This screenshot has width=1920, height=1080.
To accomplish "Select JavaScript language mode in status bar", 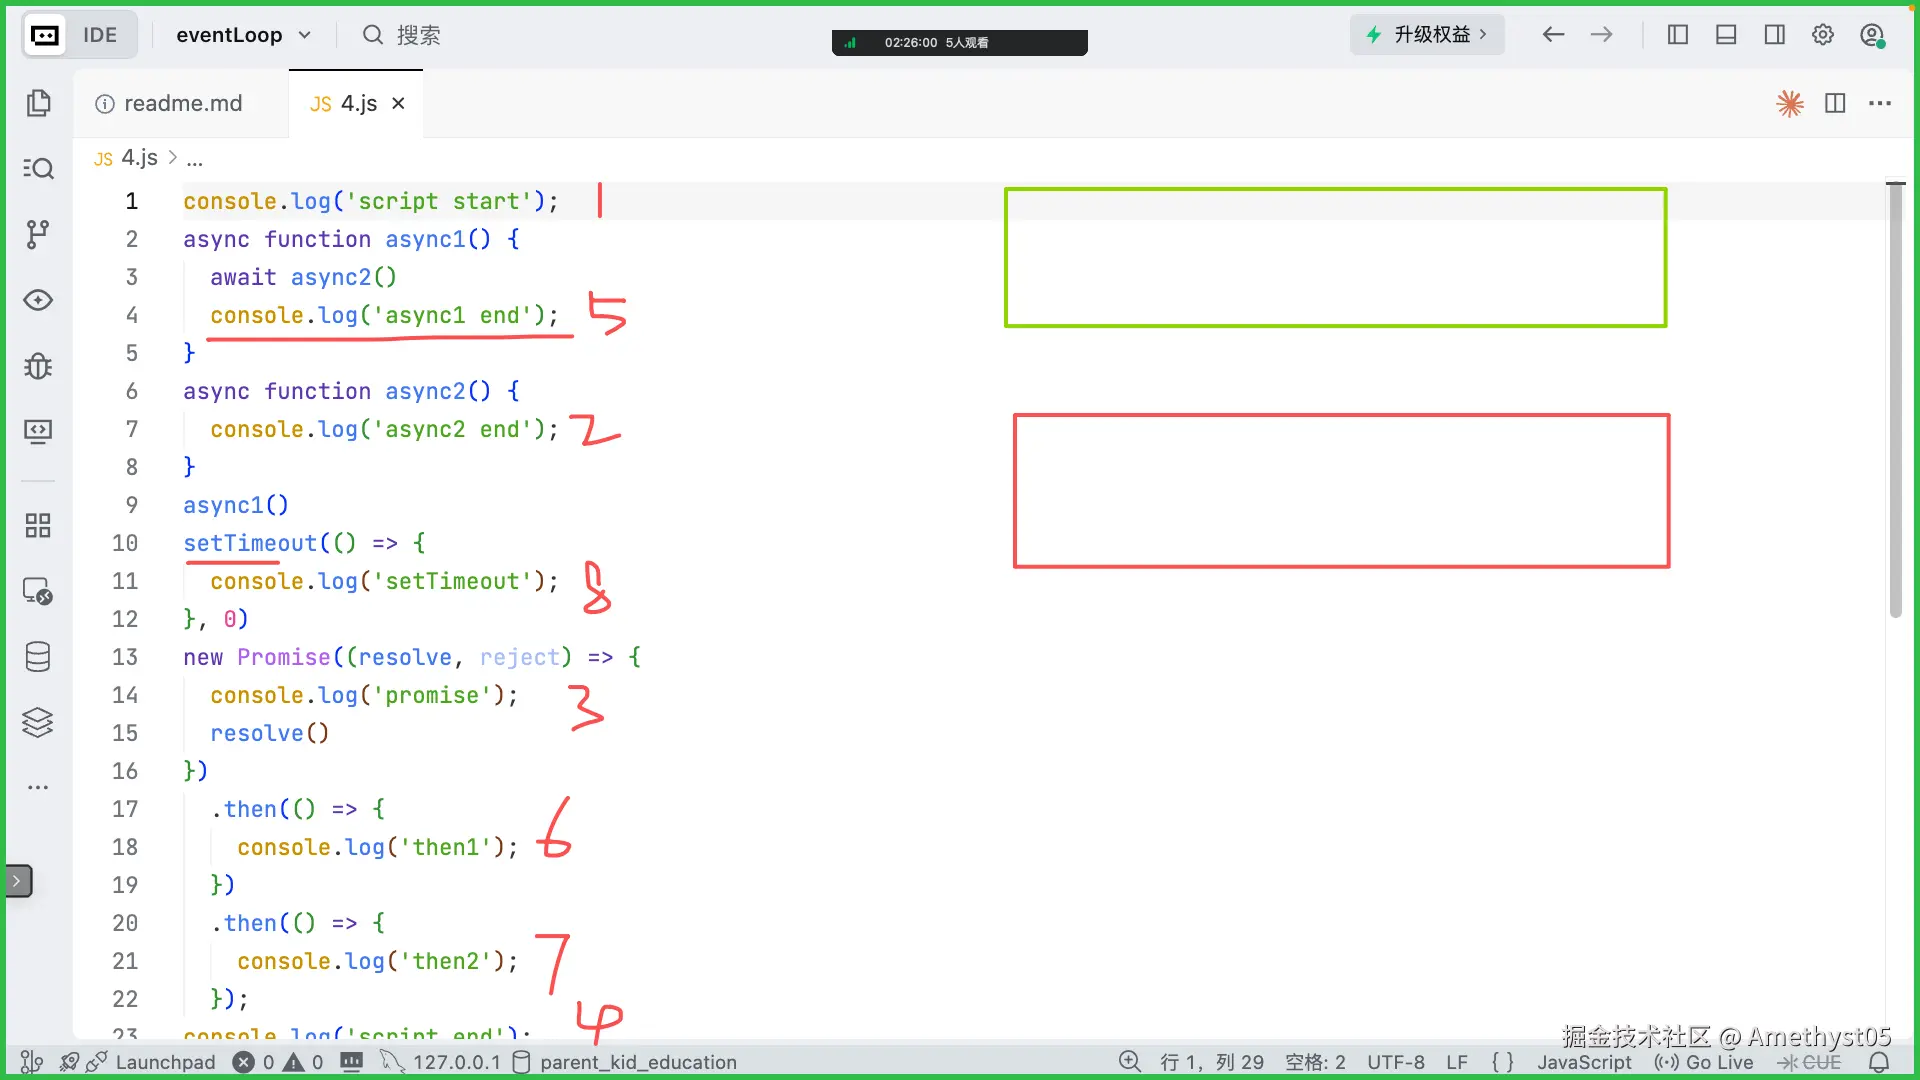I will (x=1584, y=1062).
